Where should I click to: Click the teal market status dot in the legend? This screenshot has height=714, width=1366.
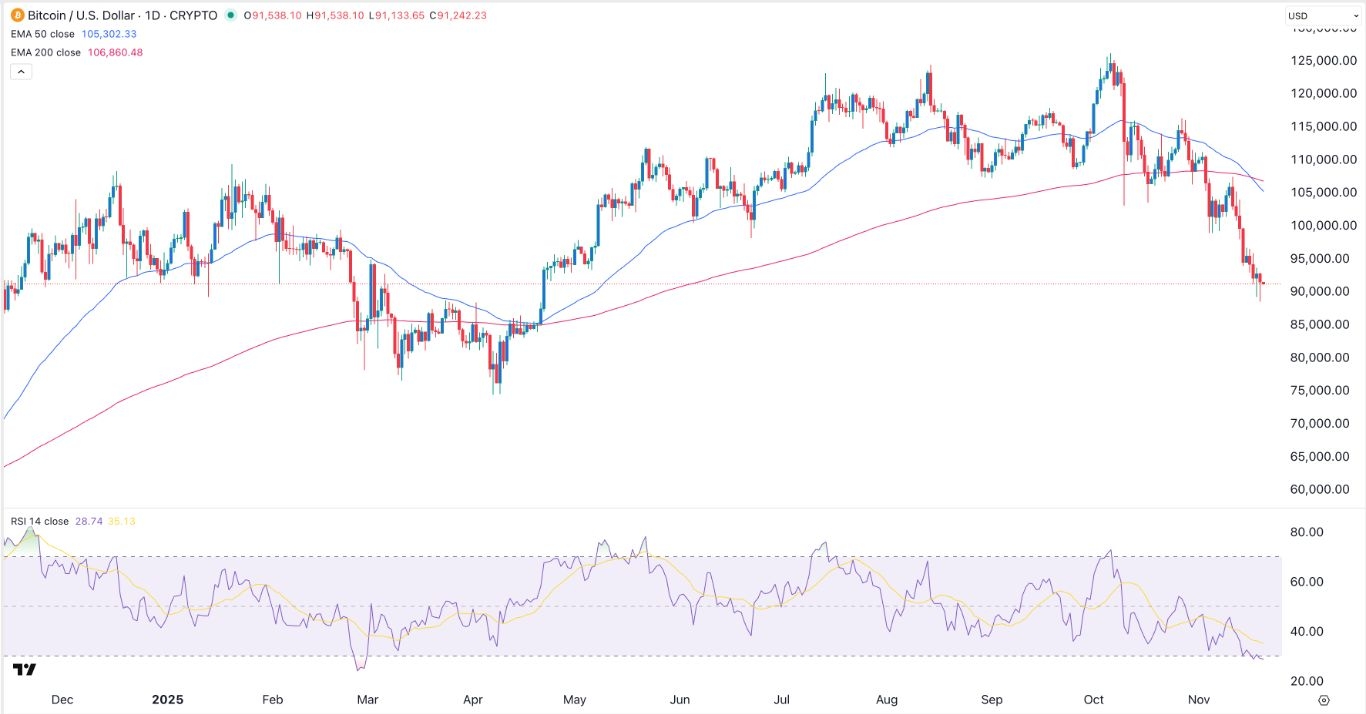(231, 15)
